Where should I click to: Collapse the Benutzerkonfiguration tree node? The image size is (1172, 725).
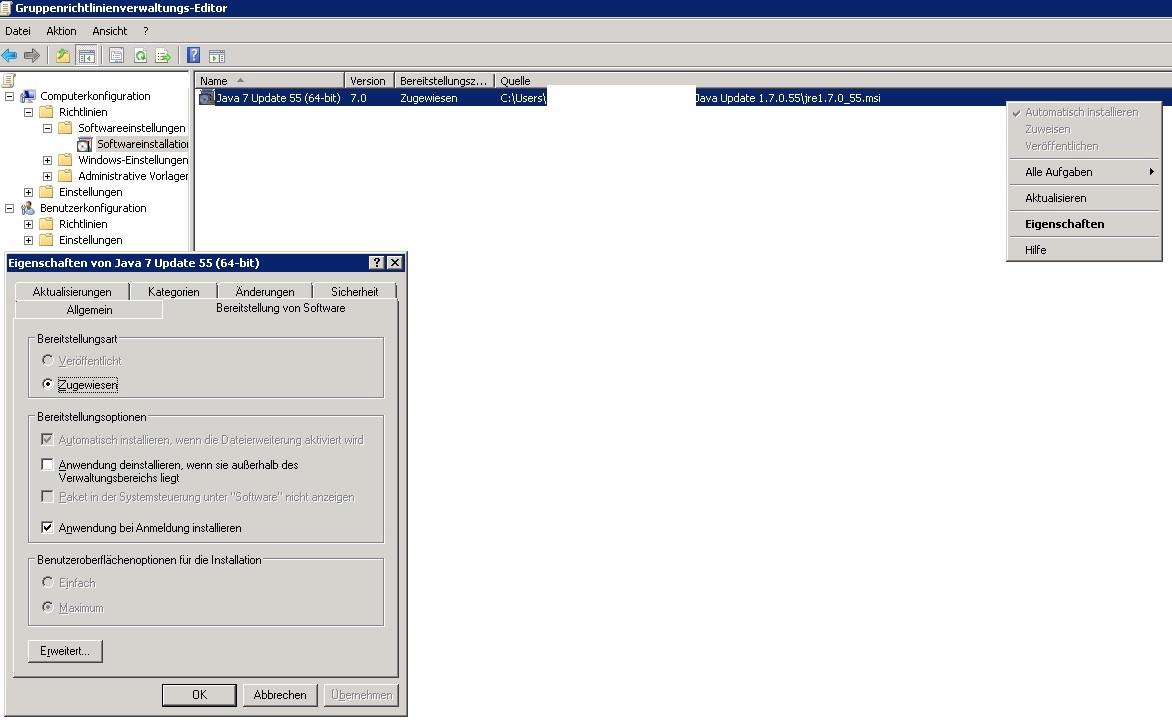(x=9, y=209)
